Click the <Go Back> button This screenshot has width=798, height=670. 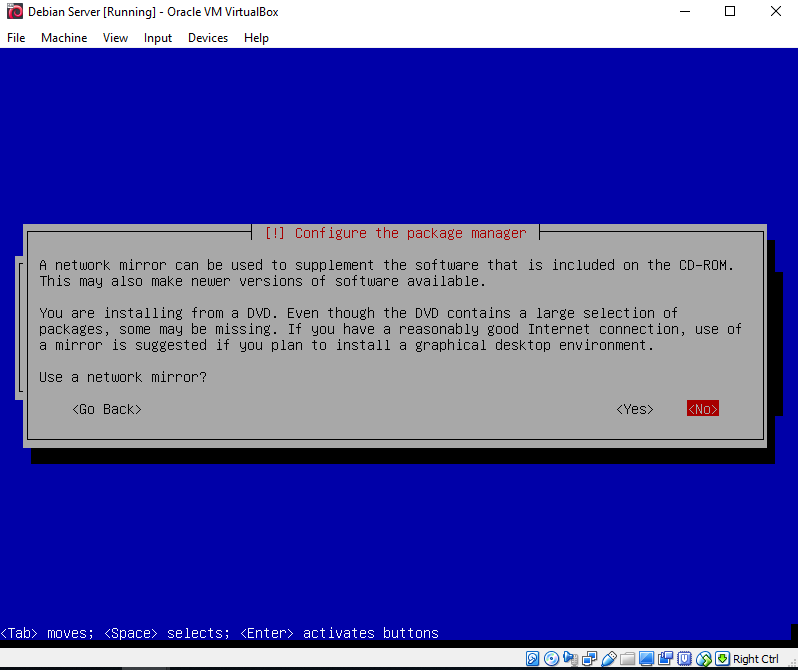coord(107,409)
